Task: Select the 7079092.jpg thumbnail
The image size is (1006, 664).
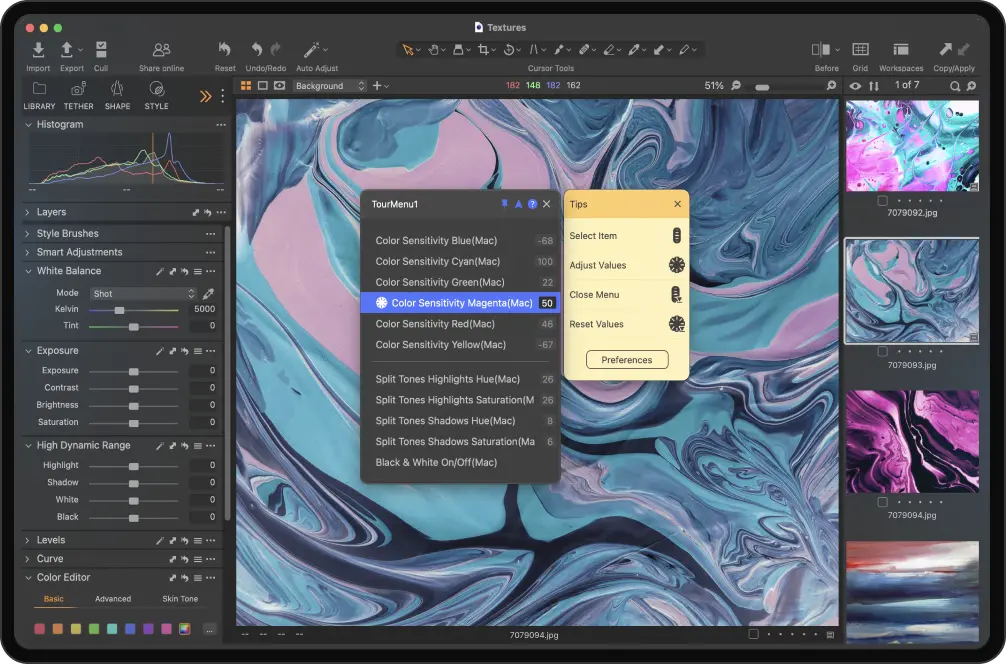Action: [x=912, y=146]
